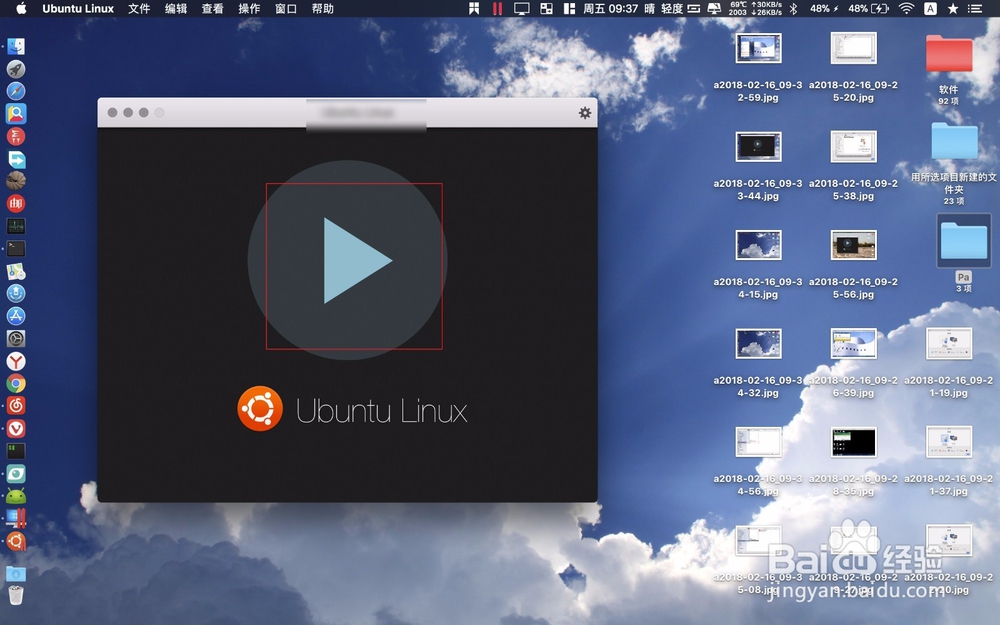Open the 窗口 menu
This screenshot has width=1000, height=625.
(286, 8)
